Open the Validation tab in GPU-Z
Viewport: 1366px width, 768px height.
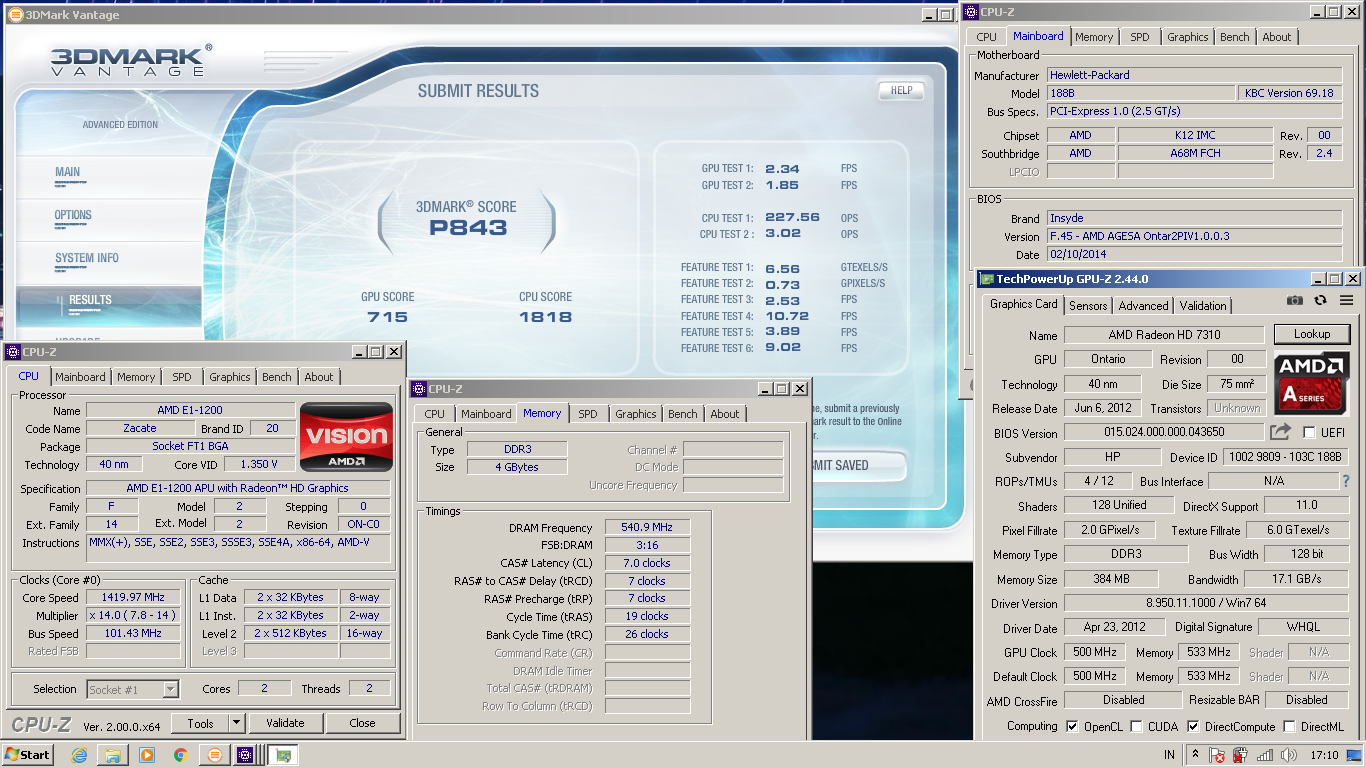(1203, 306)
